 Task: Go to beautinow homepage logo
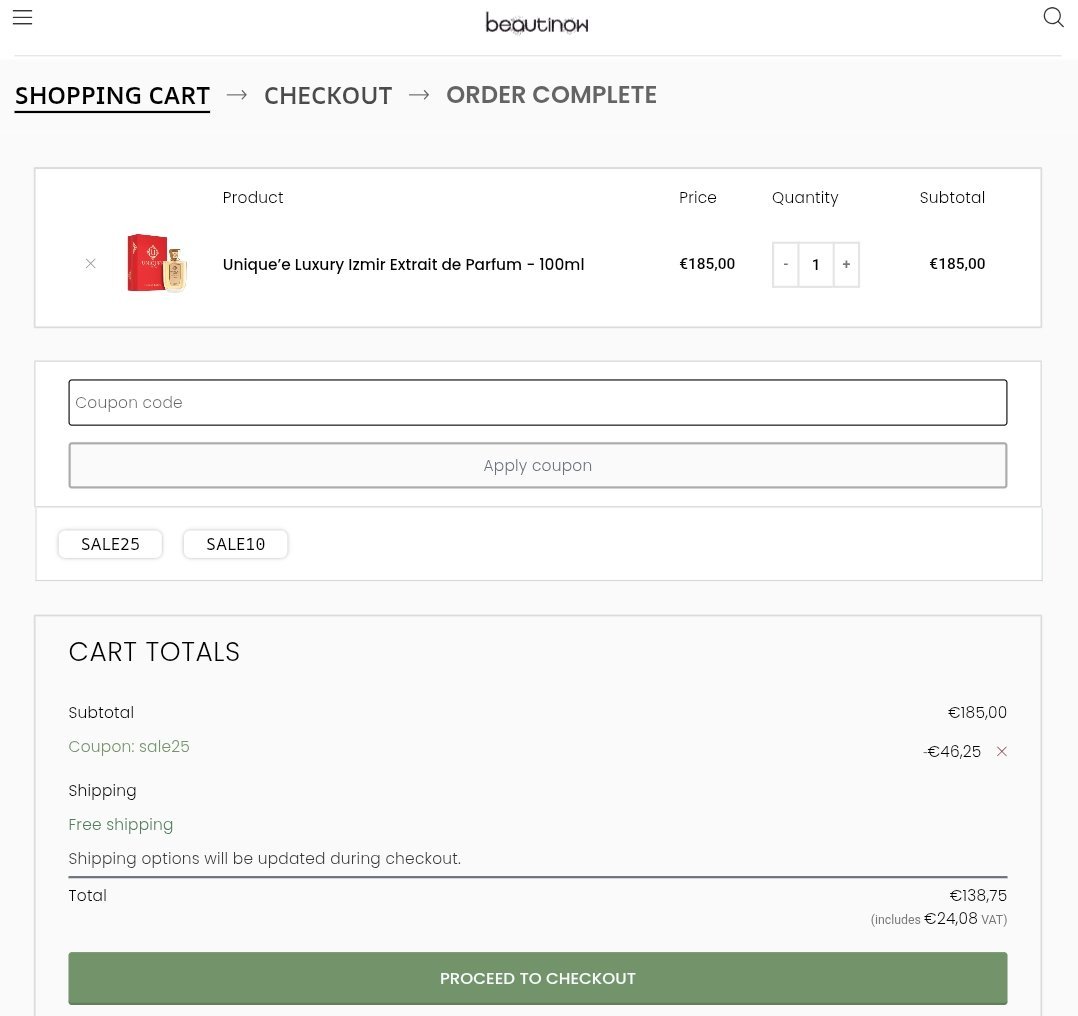tap(537, 23)
